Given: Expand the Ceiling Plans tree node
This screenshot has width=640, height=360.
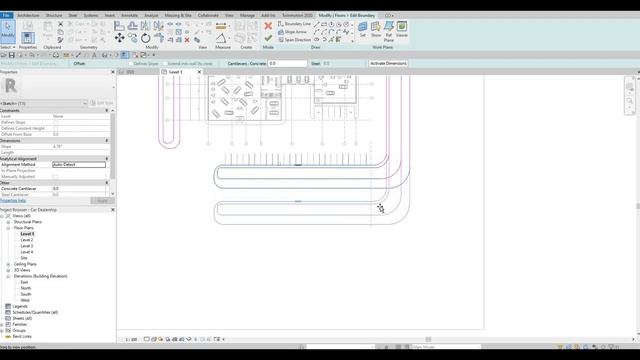Looking at the screenshot, I should point(8,264).
